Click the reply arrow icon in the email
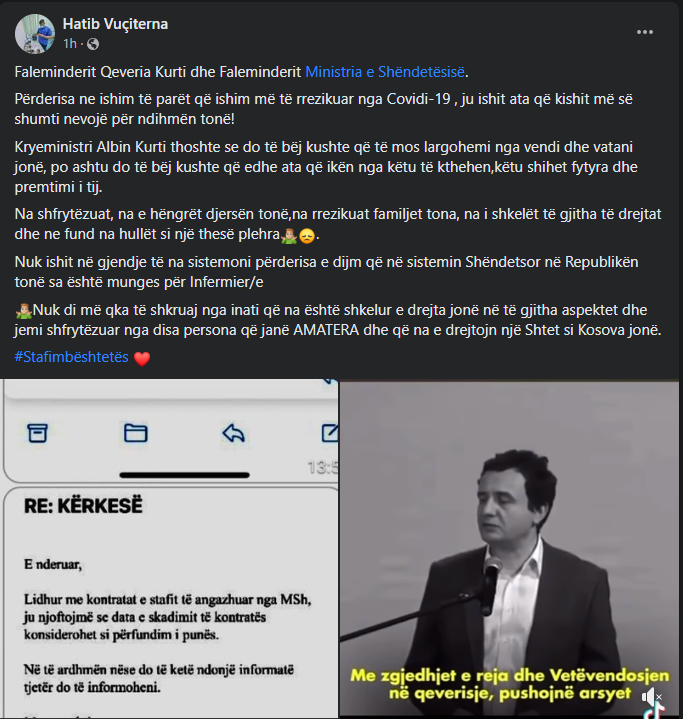 tap(233, 433)
